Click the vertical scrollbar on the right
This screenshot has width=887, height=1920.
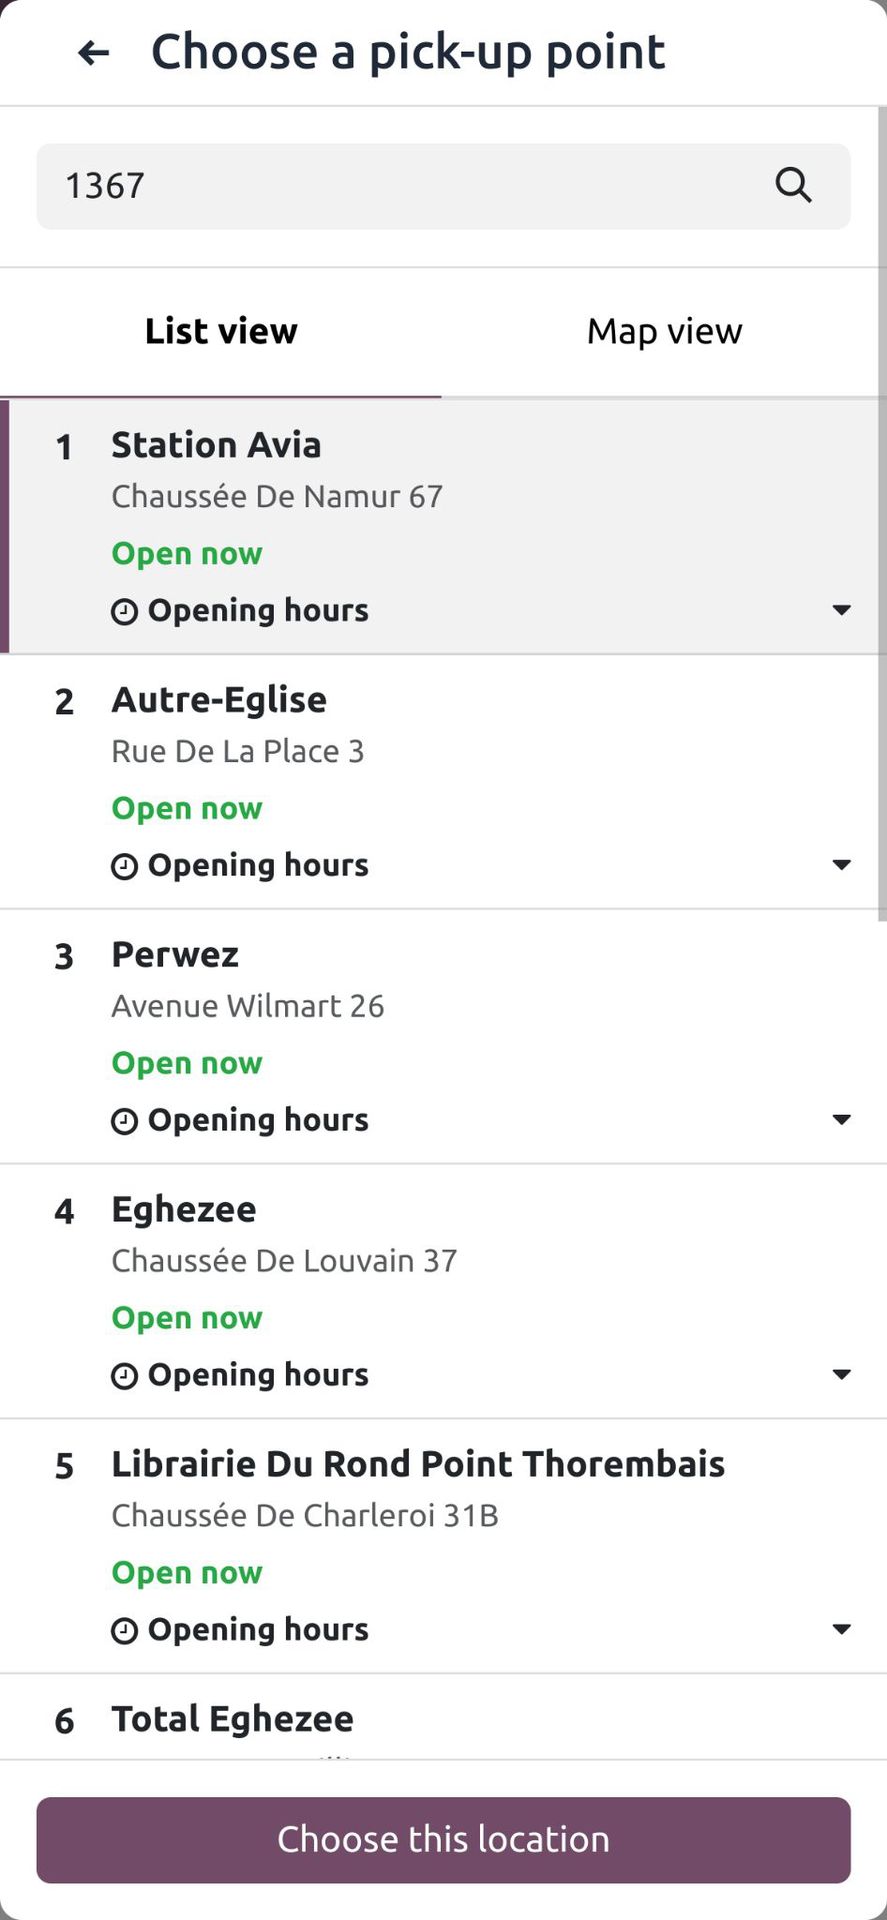click(882, 515)
